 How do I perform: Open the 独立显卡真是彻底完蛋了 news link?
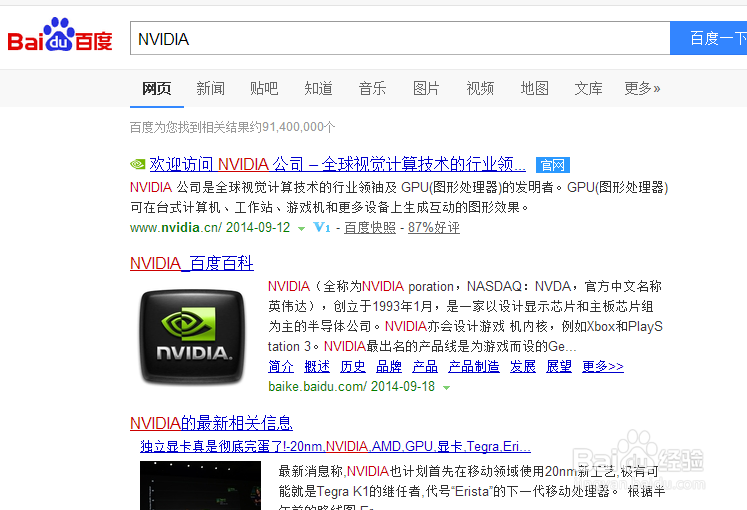coord(335,446)
